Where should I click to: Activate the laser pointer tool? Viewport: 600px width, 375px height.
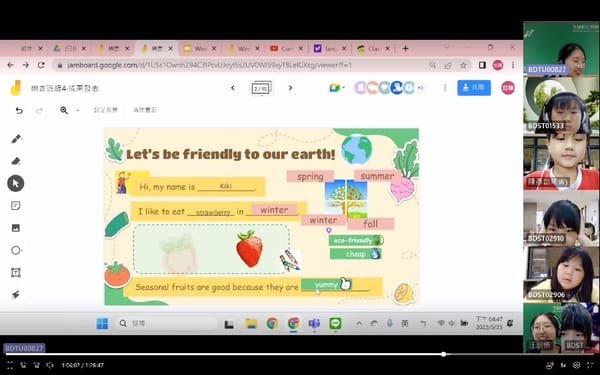pyautogui.click(x=16, y=295)
